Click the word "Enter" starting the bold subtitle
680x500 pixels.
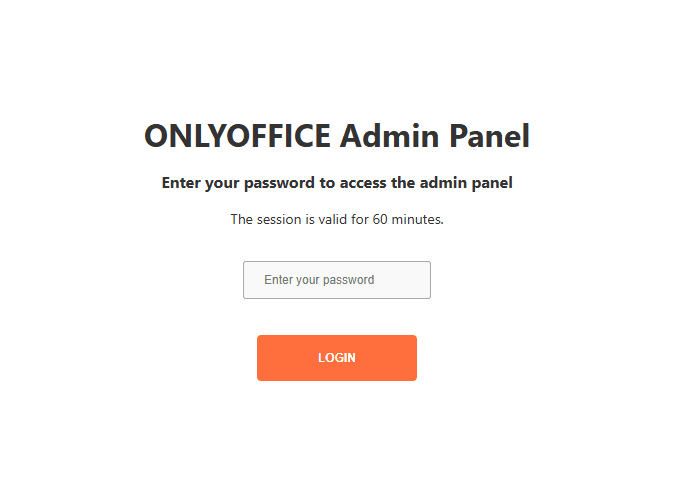click(180, 184)
